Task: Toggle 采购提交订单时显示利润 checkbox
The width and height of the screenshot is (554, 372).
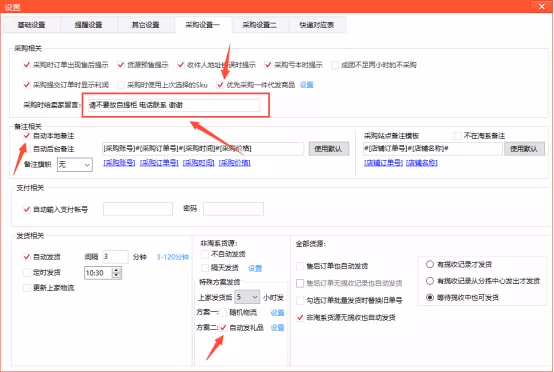Action: tap(26, 85)
